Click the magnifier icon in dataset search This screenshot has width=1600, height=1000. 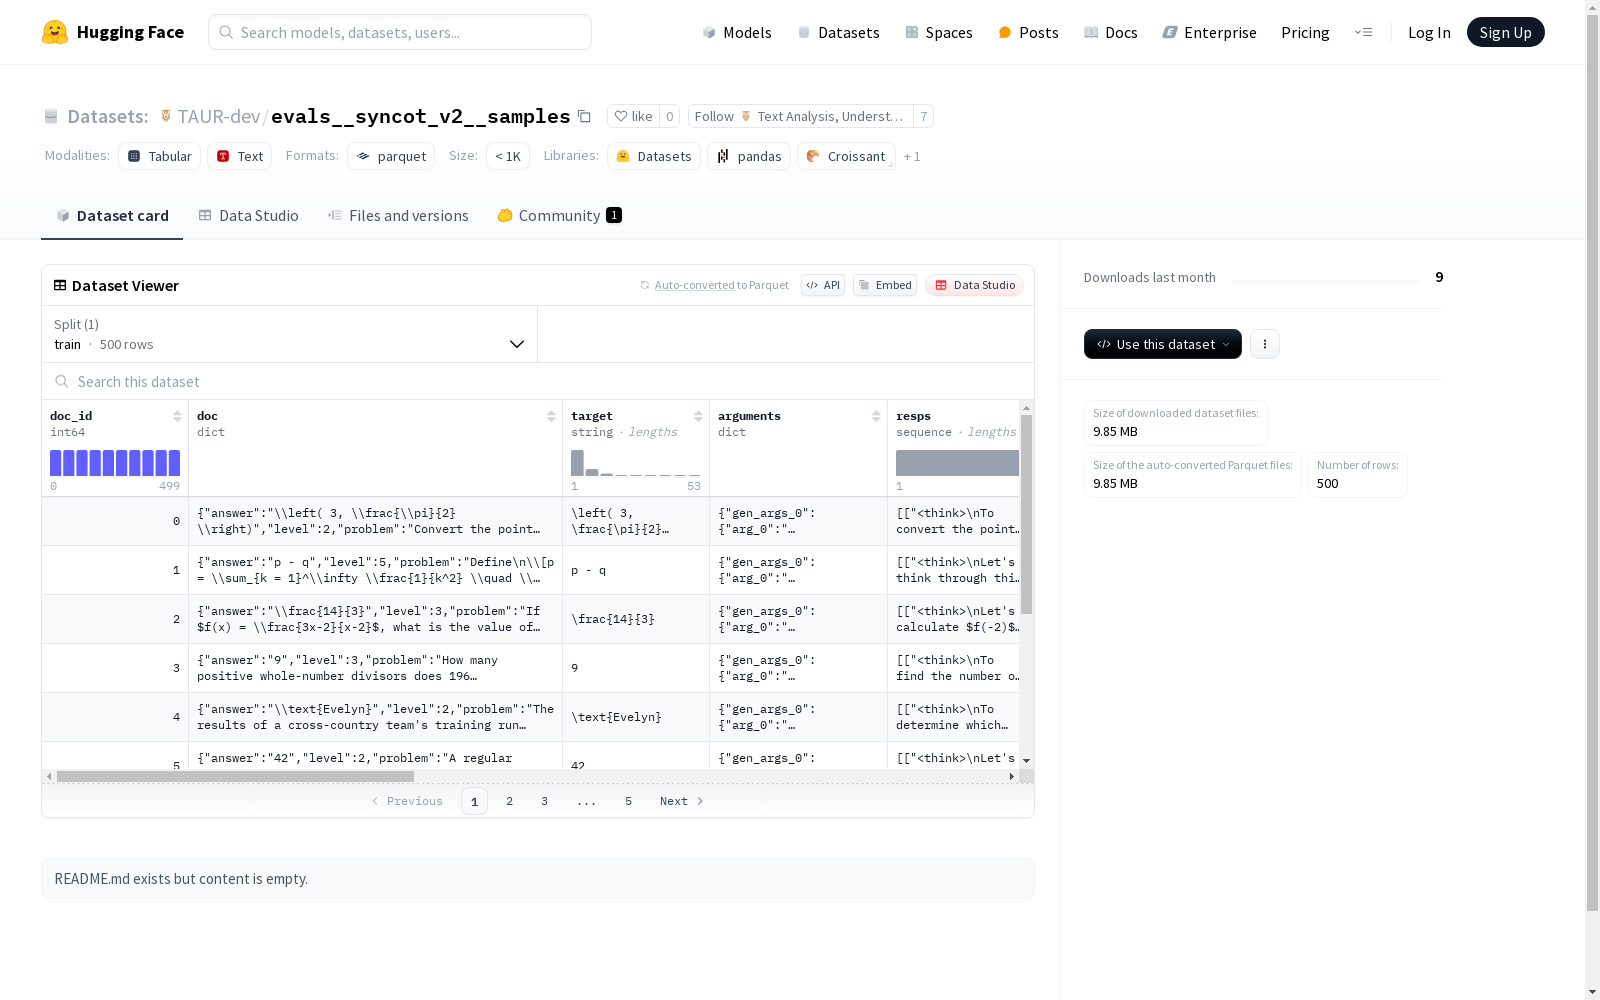pyautogui.click(x=62, y=381)
